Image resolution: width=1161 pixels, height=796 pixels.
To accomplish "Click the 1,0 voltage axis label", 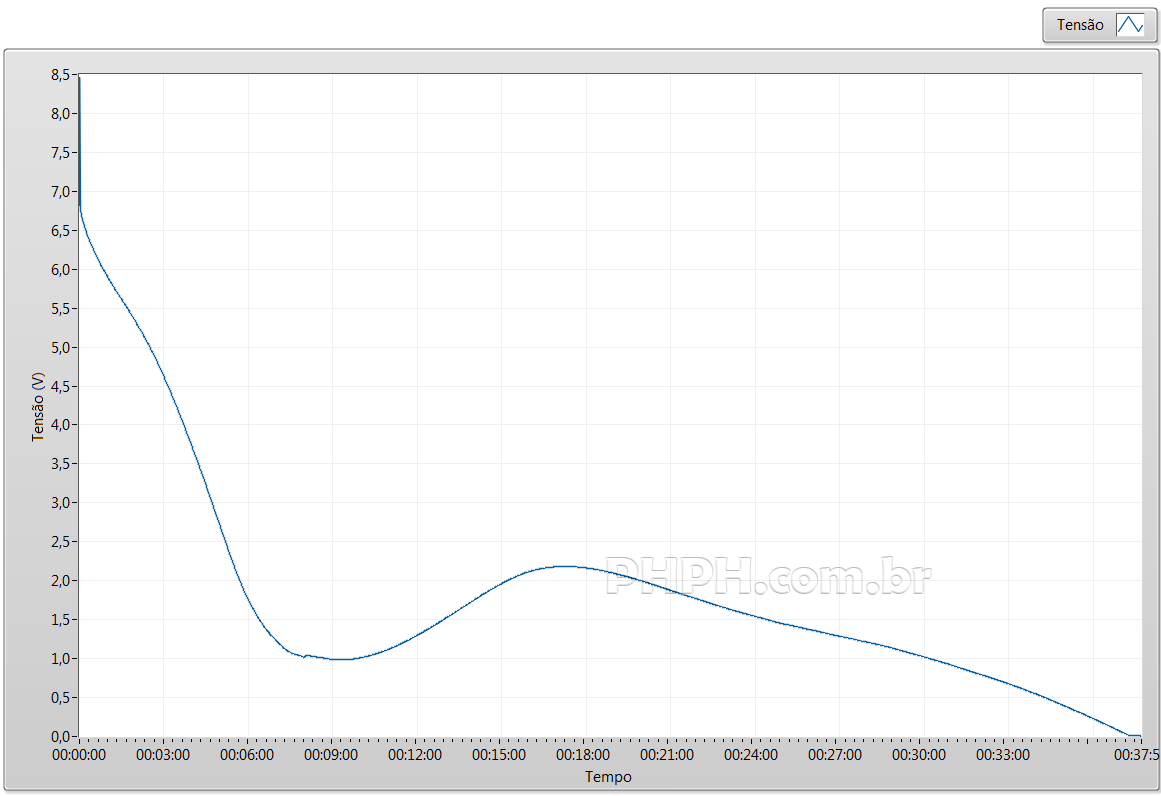I will click(x=61, y=659).
